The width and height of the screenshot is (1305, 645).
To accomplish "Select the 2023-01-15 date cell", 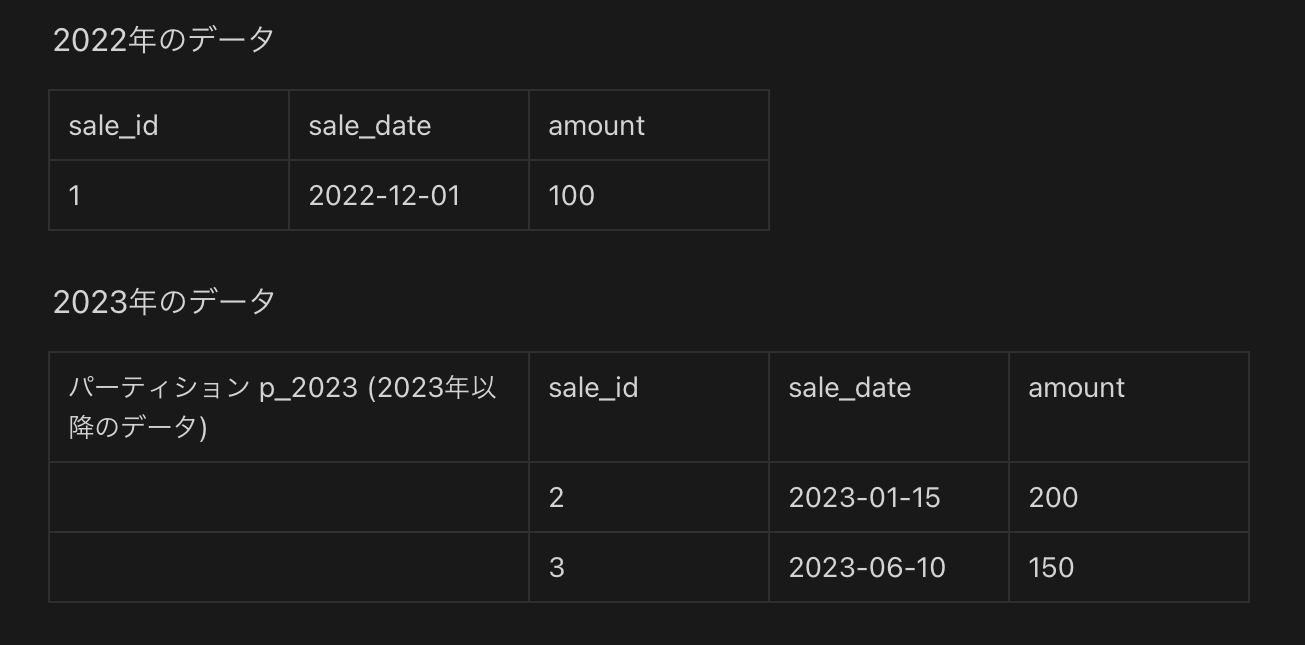I will click(865, 498).
